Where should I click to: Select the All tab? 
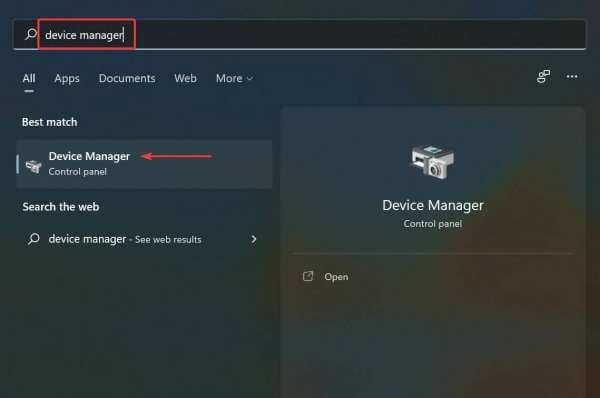[29, 78]
